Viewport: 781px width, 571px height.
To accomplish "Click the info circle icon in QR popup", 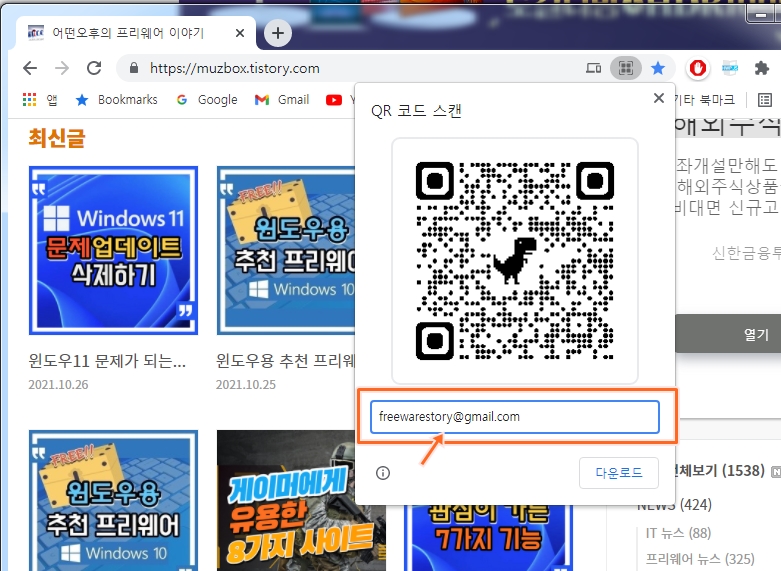I will point(383,473).
